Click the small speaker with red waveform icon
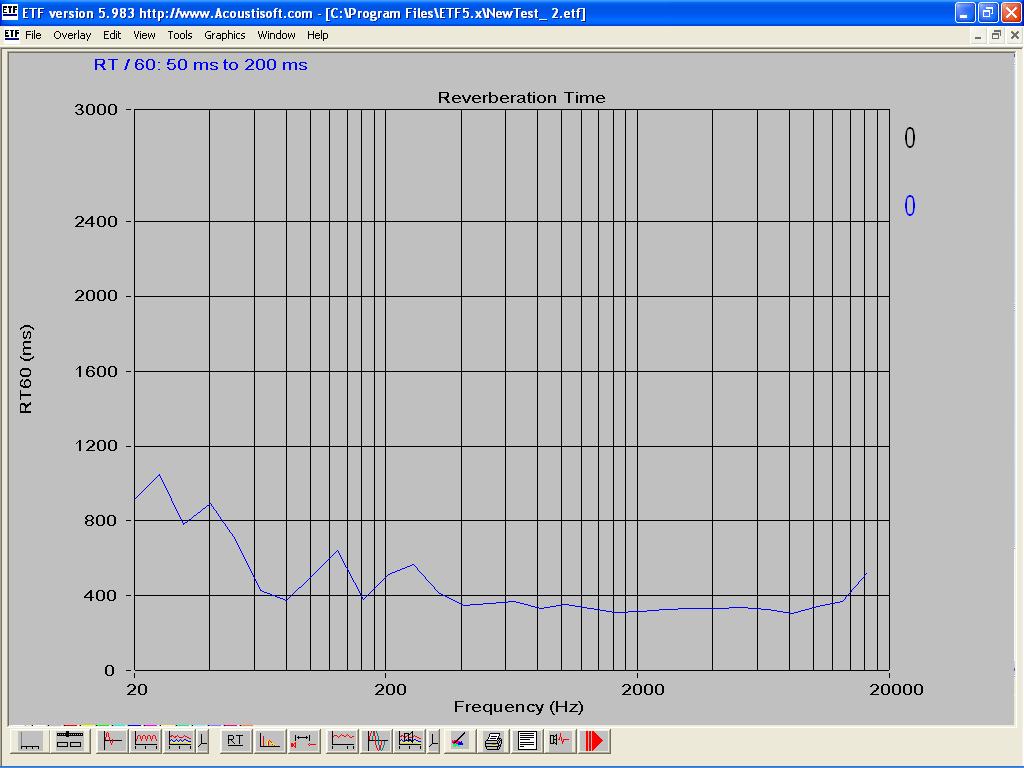Screen dimensions: 1024x768 (560, 741)
